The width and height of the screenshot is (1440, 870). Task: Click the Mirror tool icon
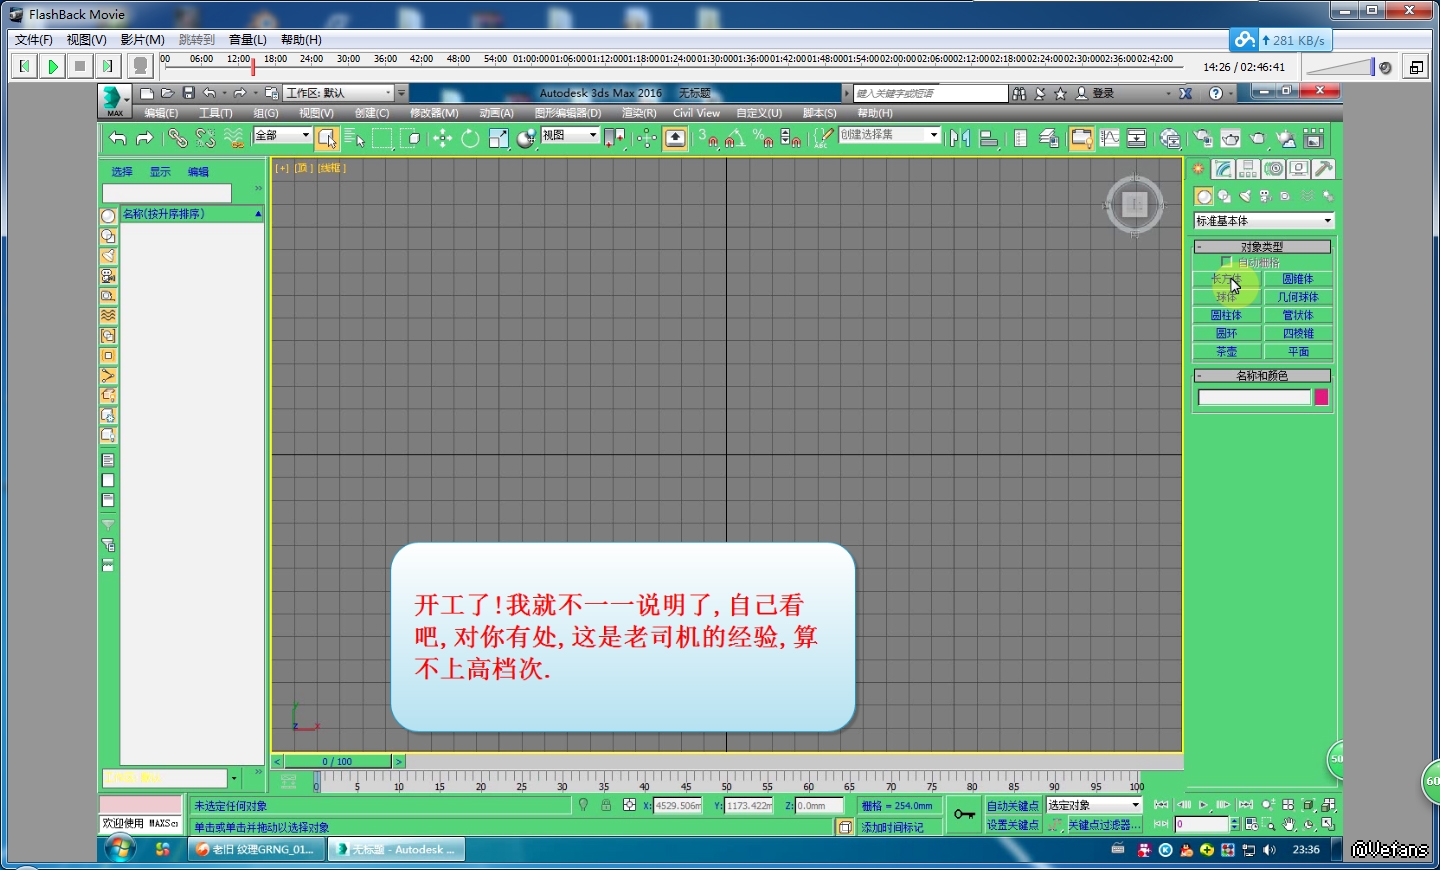tap(960, 139)
